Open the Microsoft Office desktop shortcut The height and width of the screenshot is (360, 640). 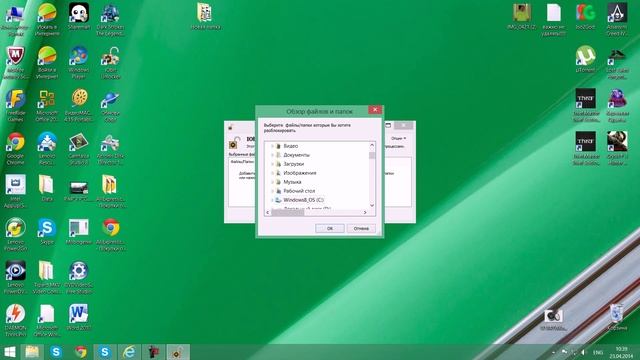click(47, 106)
